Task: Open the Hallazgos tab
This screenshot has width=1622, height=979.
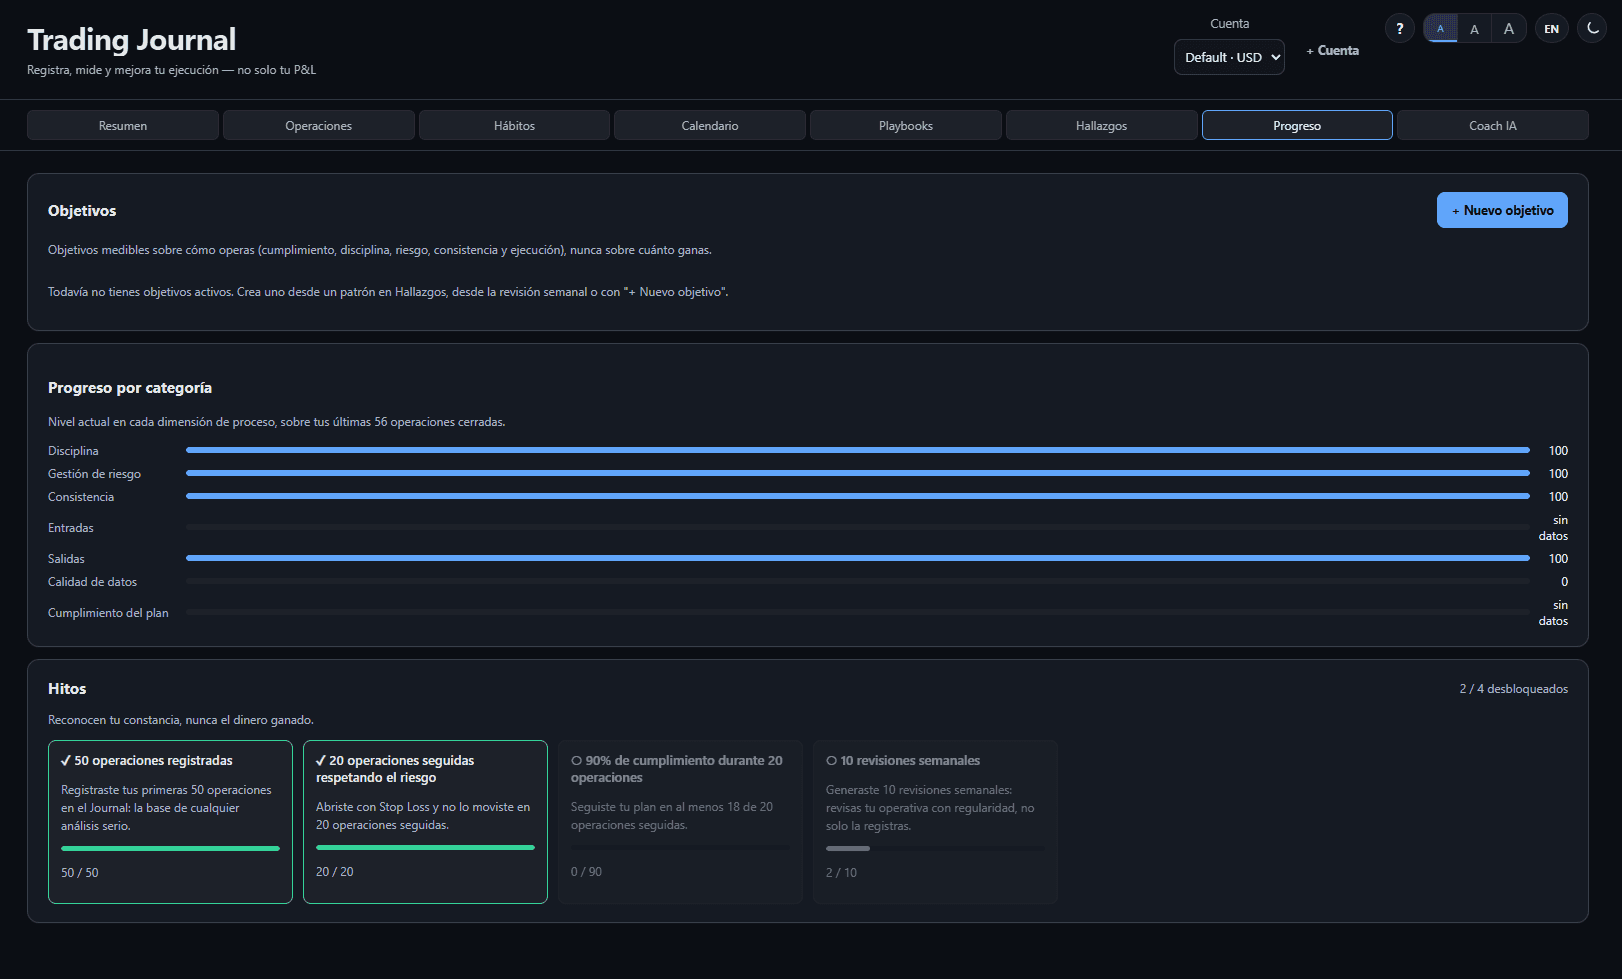Action: [1101, 125]
